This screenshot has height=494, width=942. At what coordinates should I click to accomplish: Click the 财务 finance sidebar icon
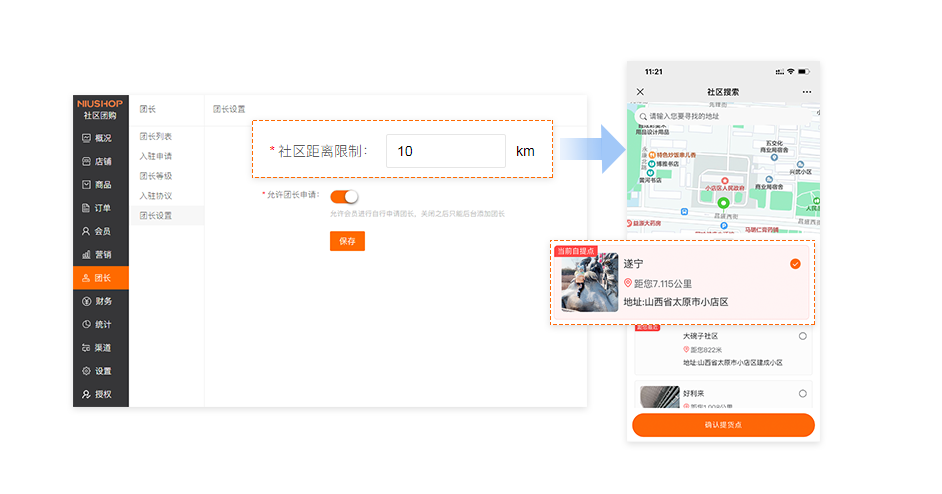[87, 301]
